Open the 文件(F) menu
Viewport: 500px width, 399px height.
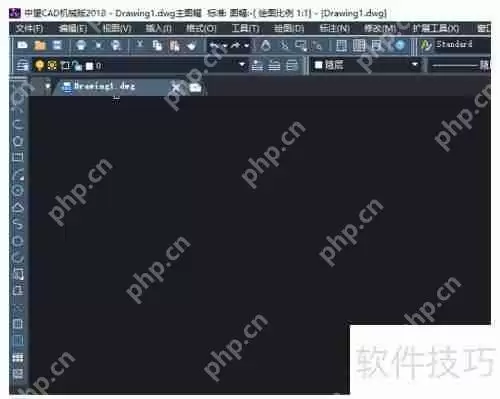coord(30,29)
